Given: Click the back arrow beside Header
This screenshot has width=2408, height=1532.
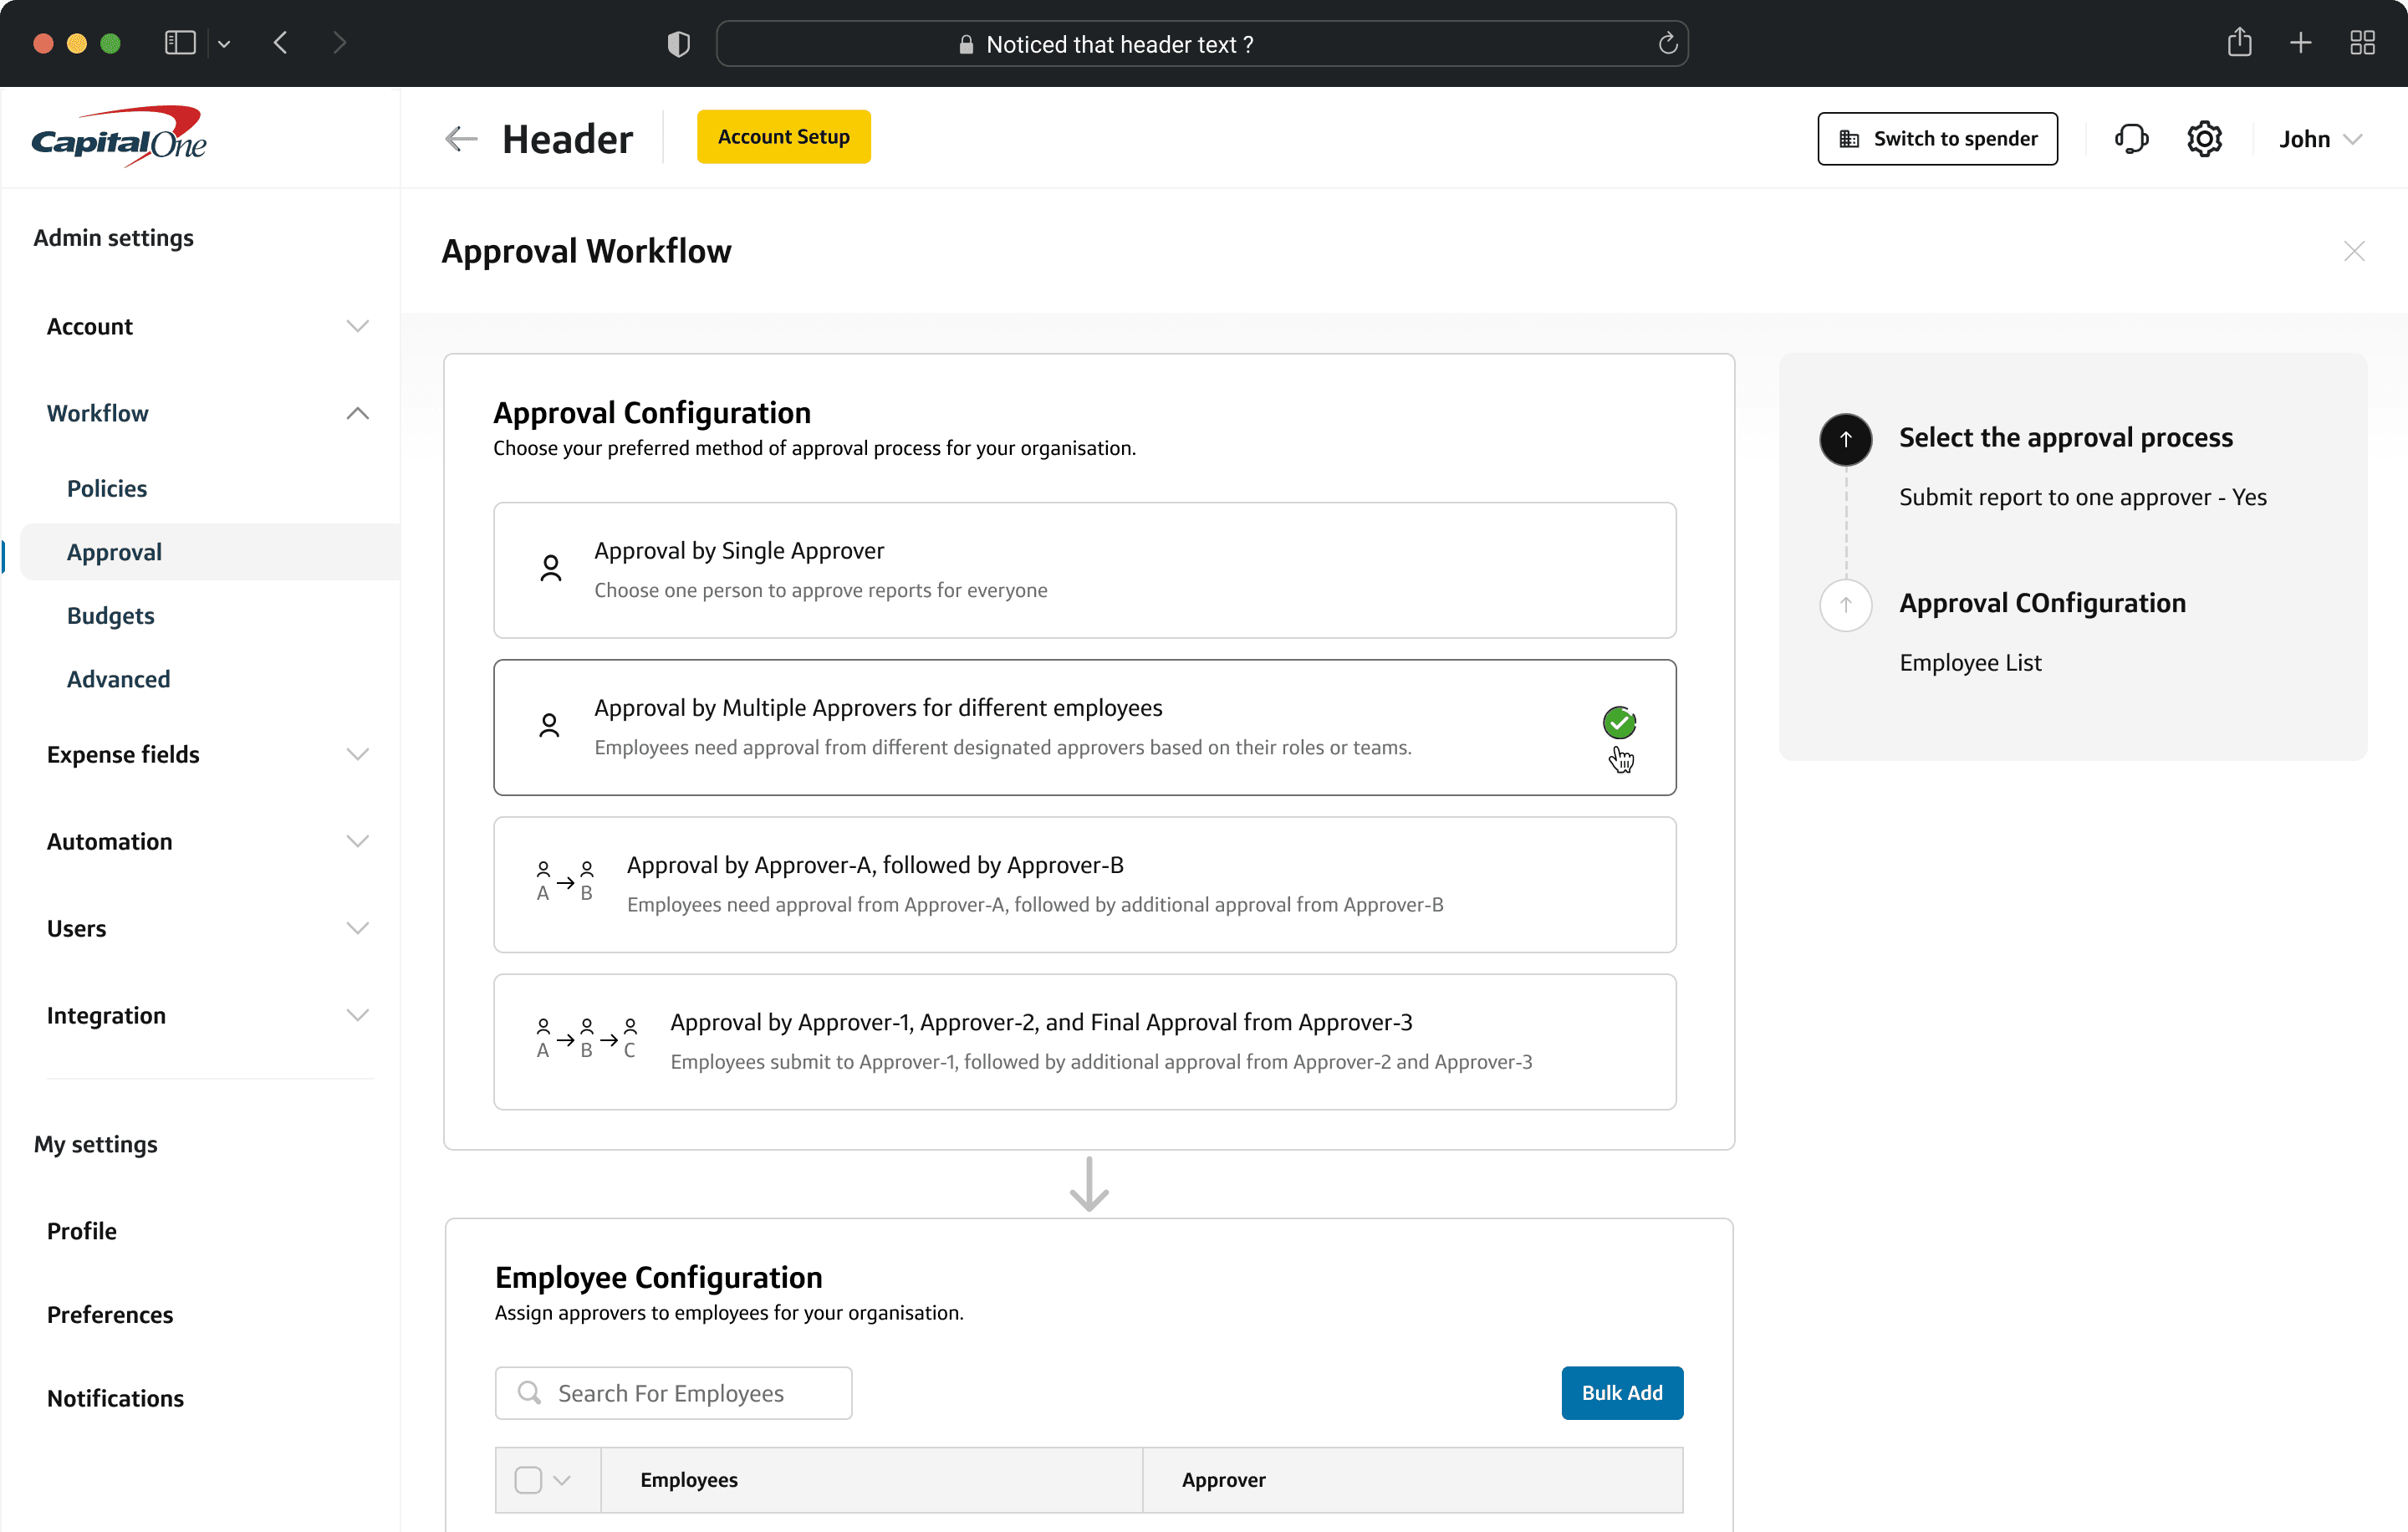Looking at the screenshot, I should pos(461,139).
